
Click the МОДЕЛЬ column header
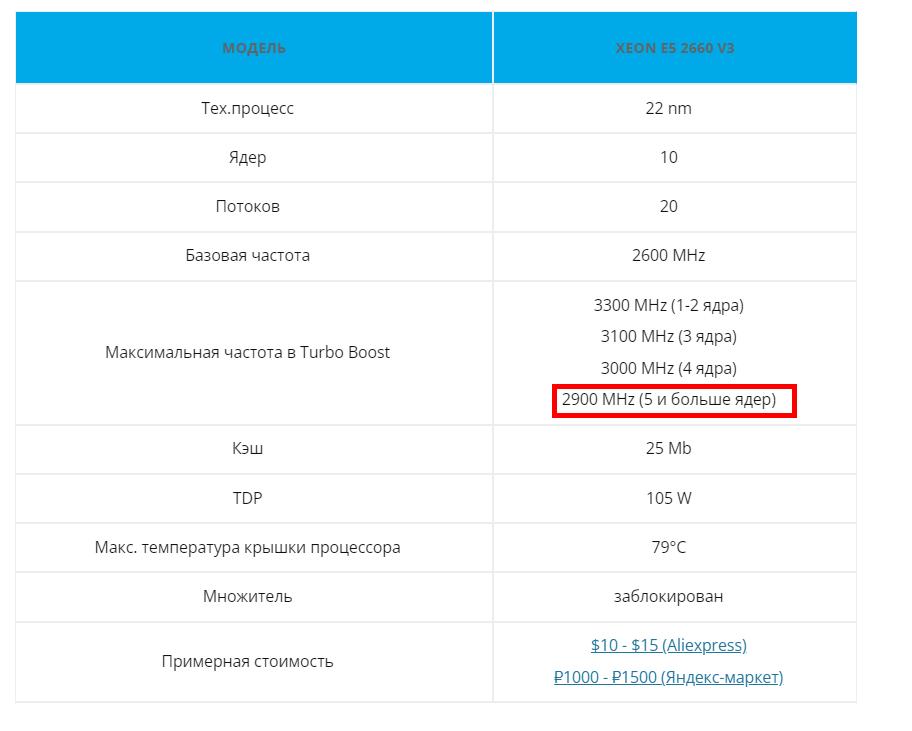coord(254,48)
